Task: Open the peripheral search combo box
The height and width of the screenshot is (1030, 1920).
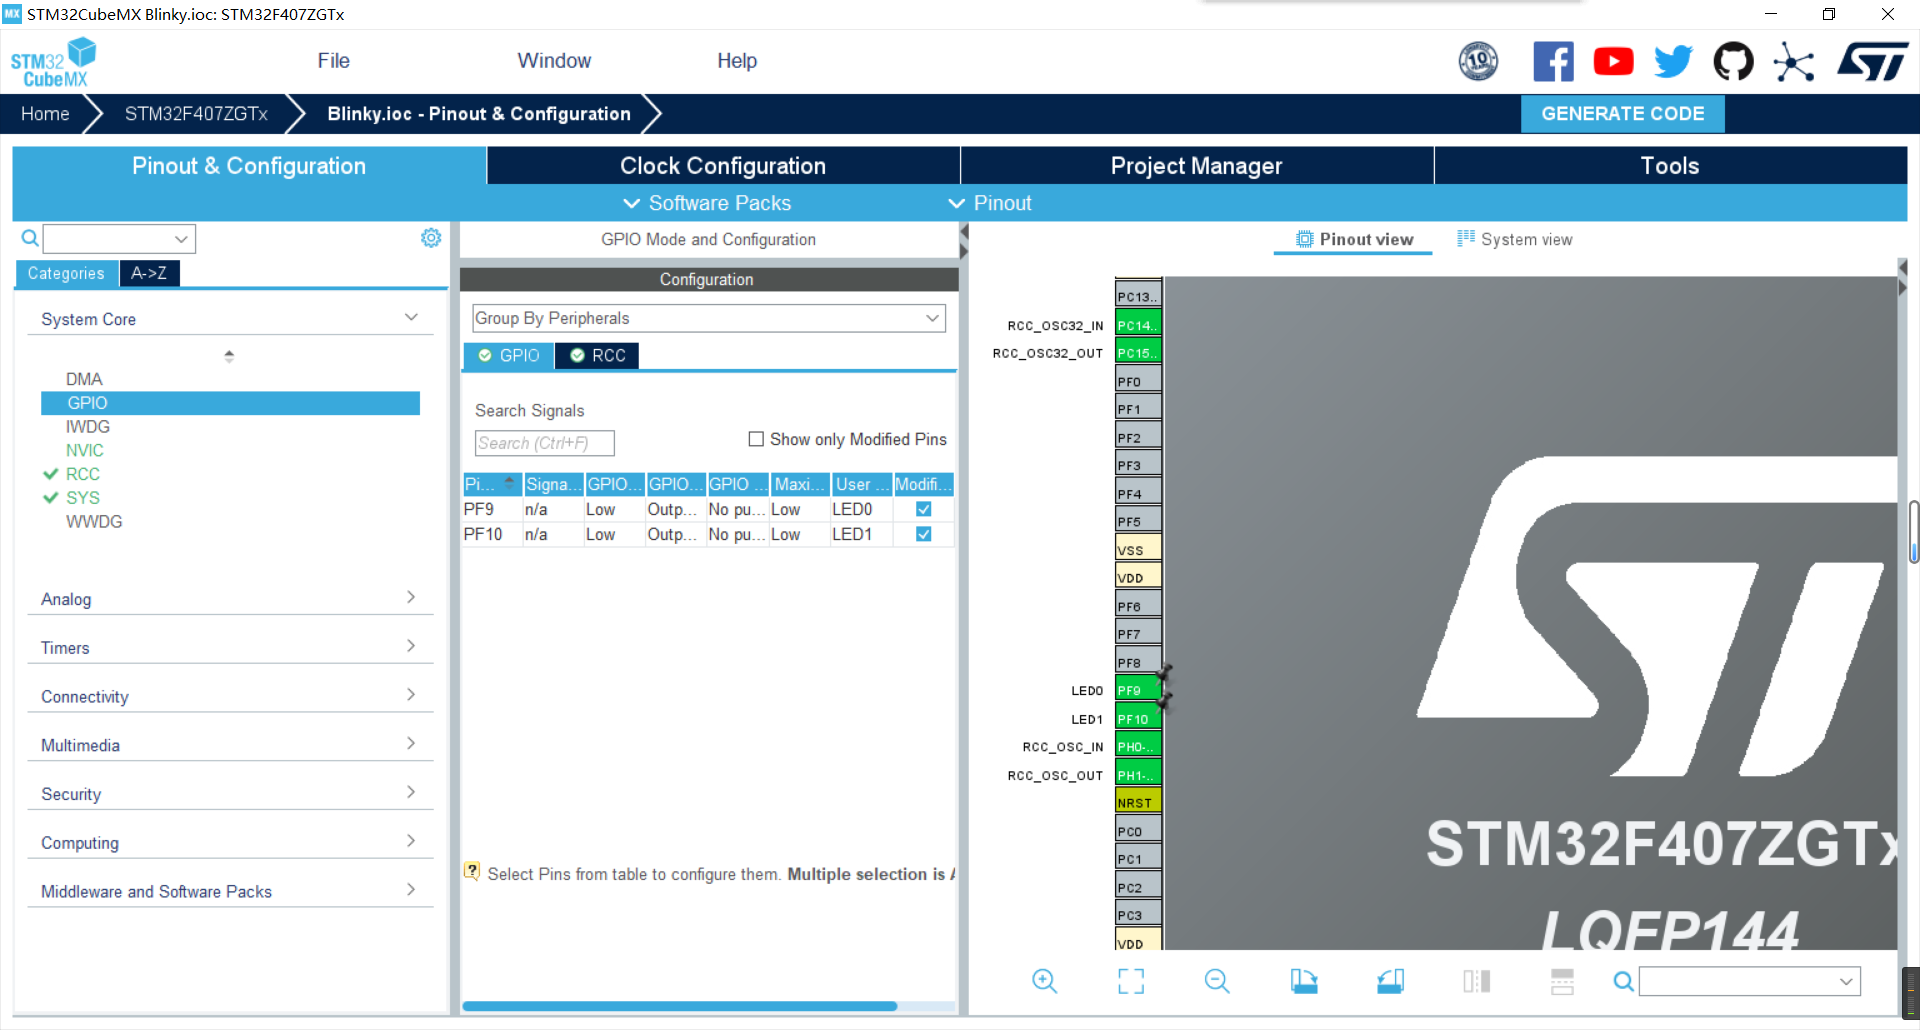Action: 119,238
